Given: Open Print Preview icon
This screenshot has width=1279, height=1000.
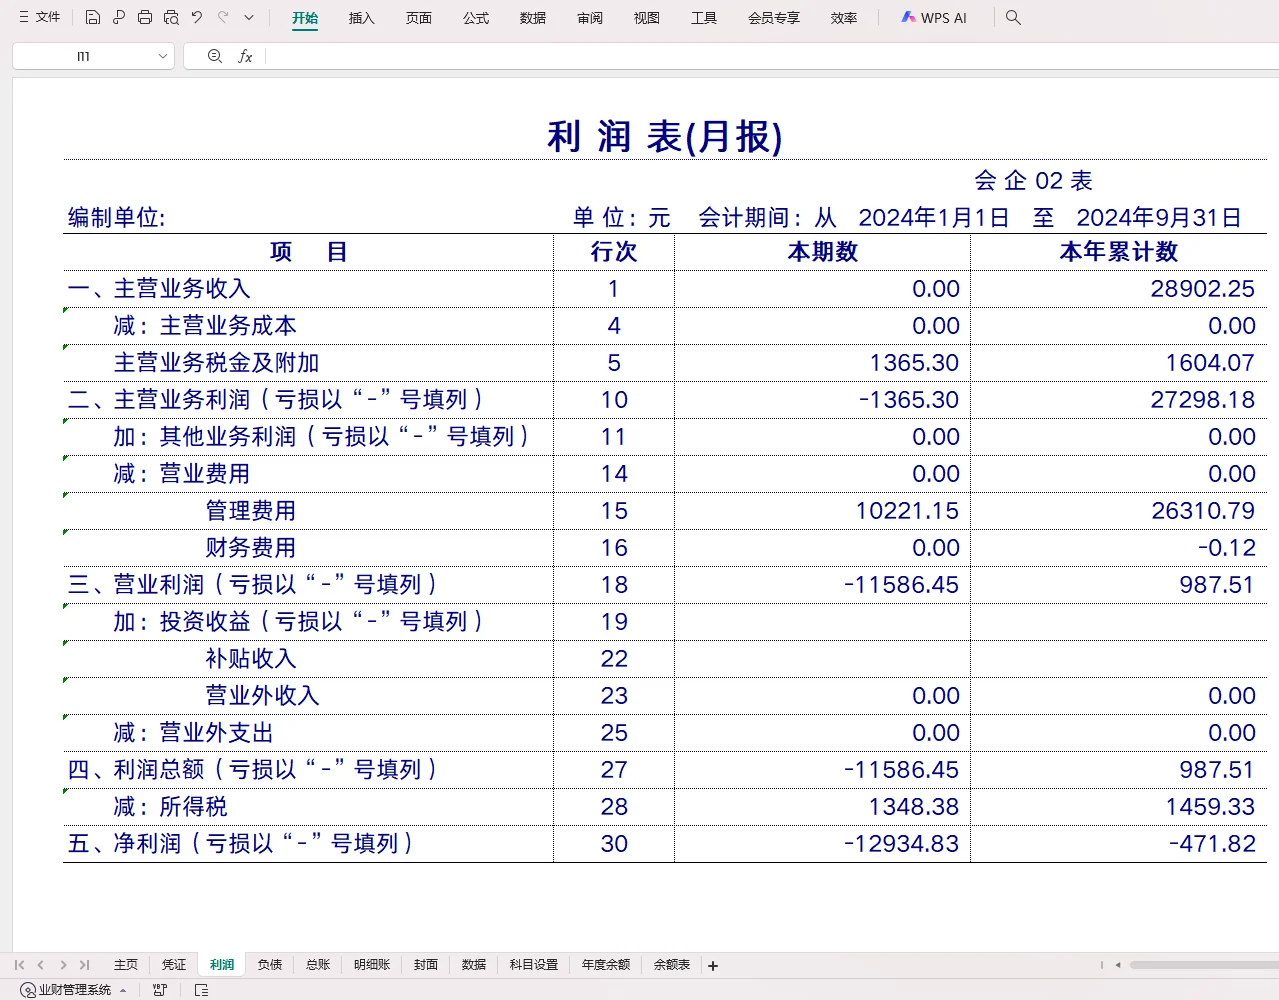Looking at the screenshot, I should [x=170, y=16].
